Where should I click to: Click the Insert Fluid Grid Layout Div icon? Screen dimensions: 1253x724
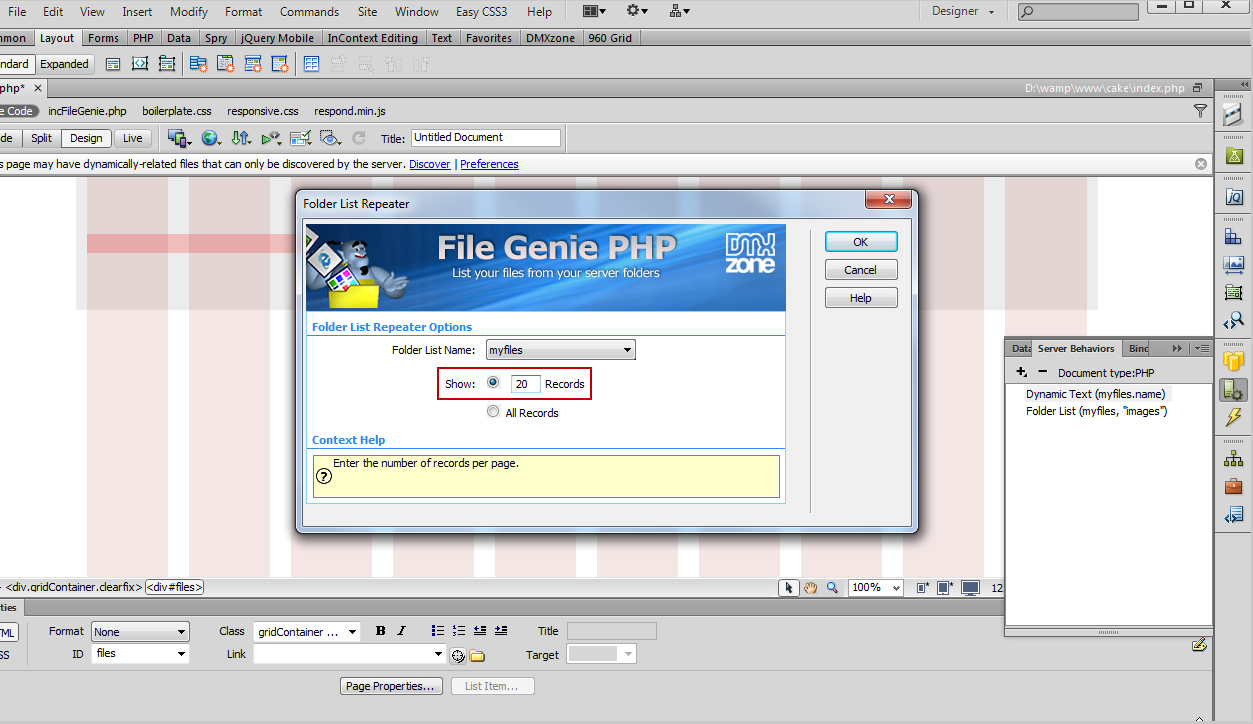140,64
